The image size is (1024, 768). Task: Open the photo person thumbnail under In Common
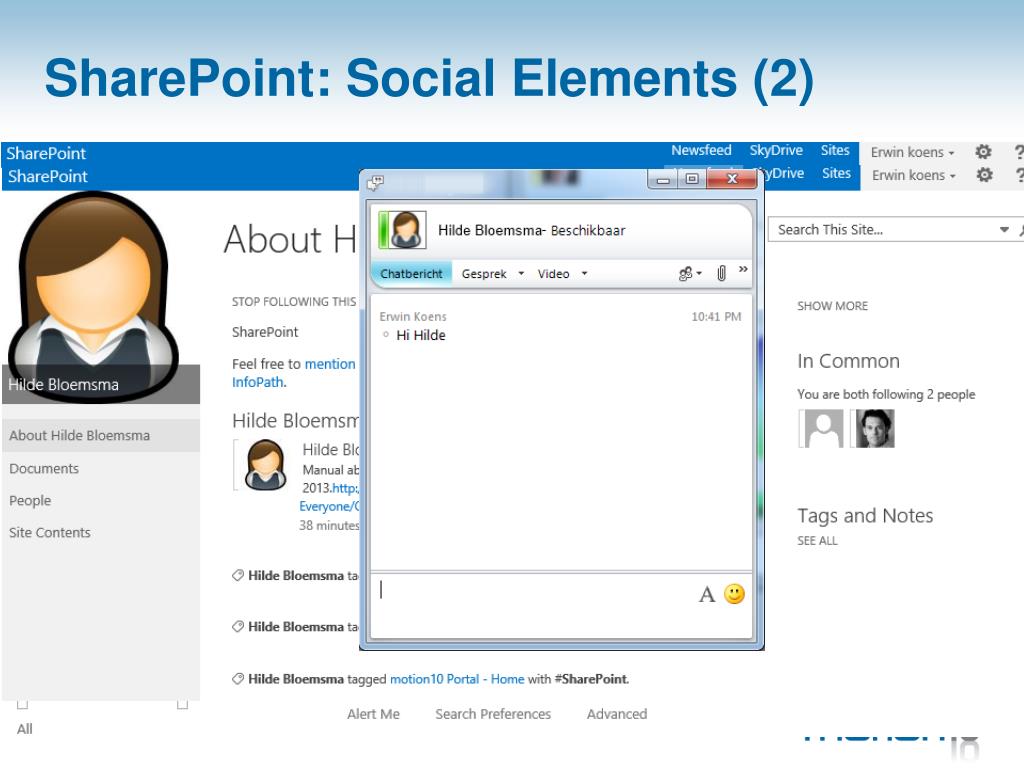(x=874, y=428)
